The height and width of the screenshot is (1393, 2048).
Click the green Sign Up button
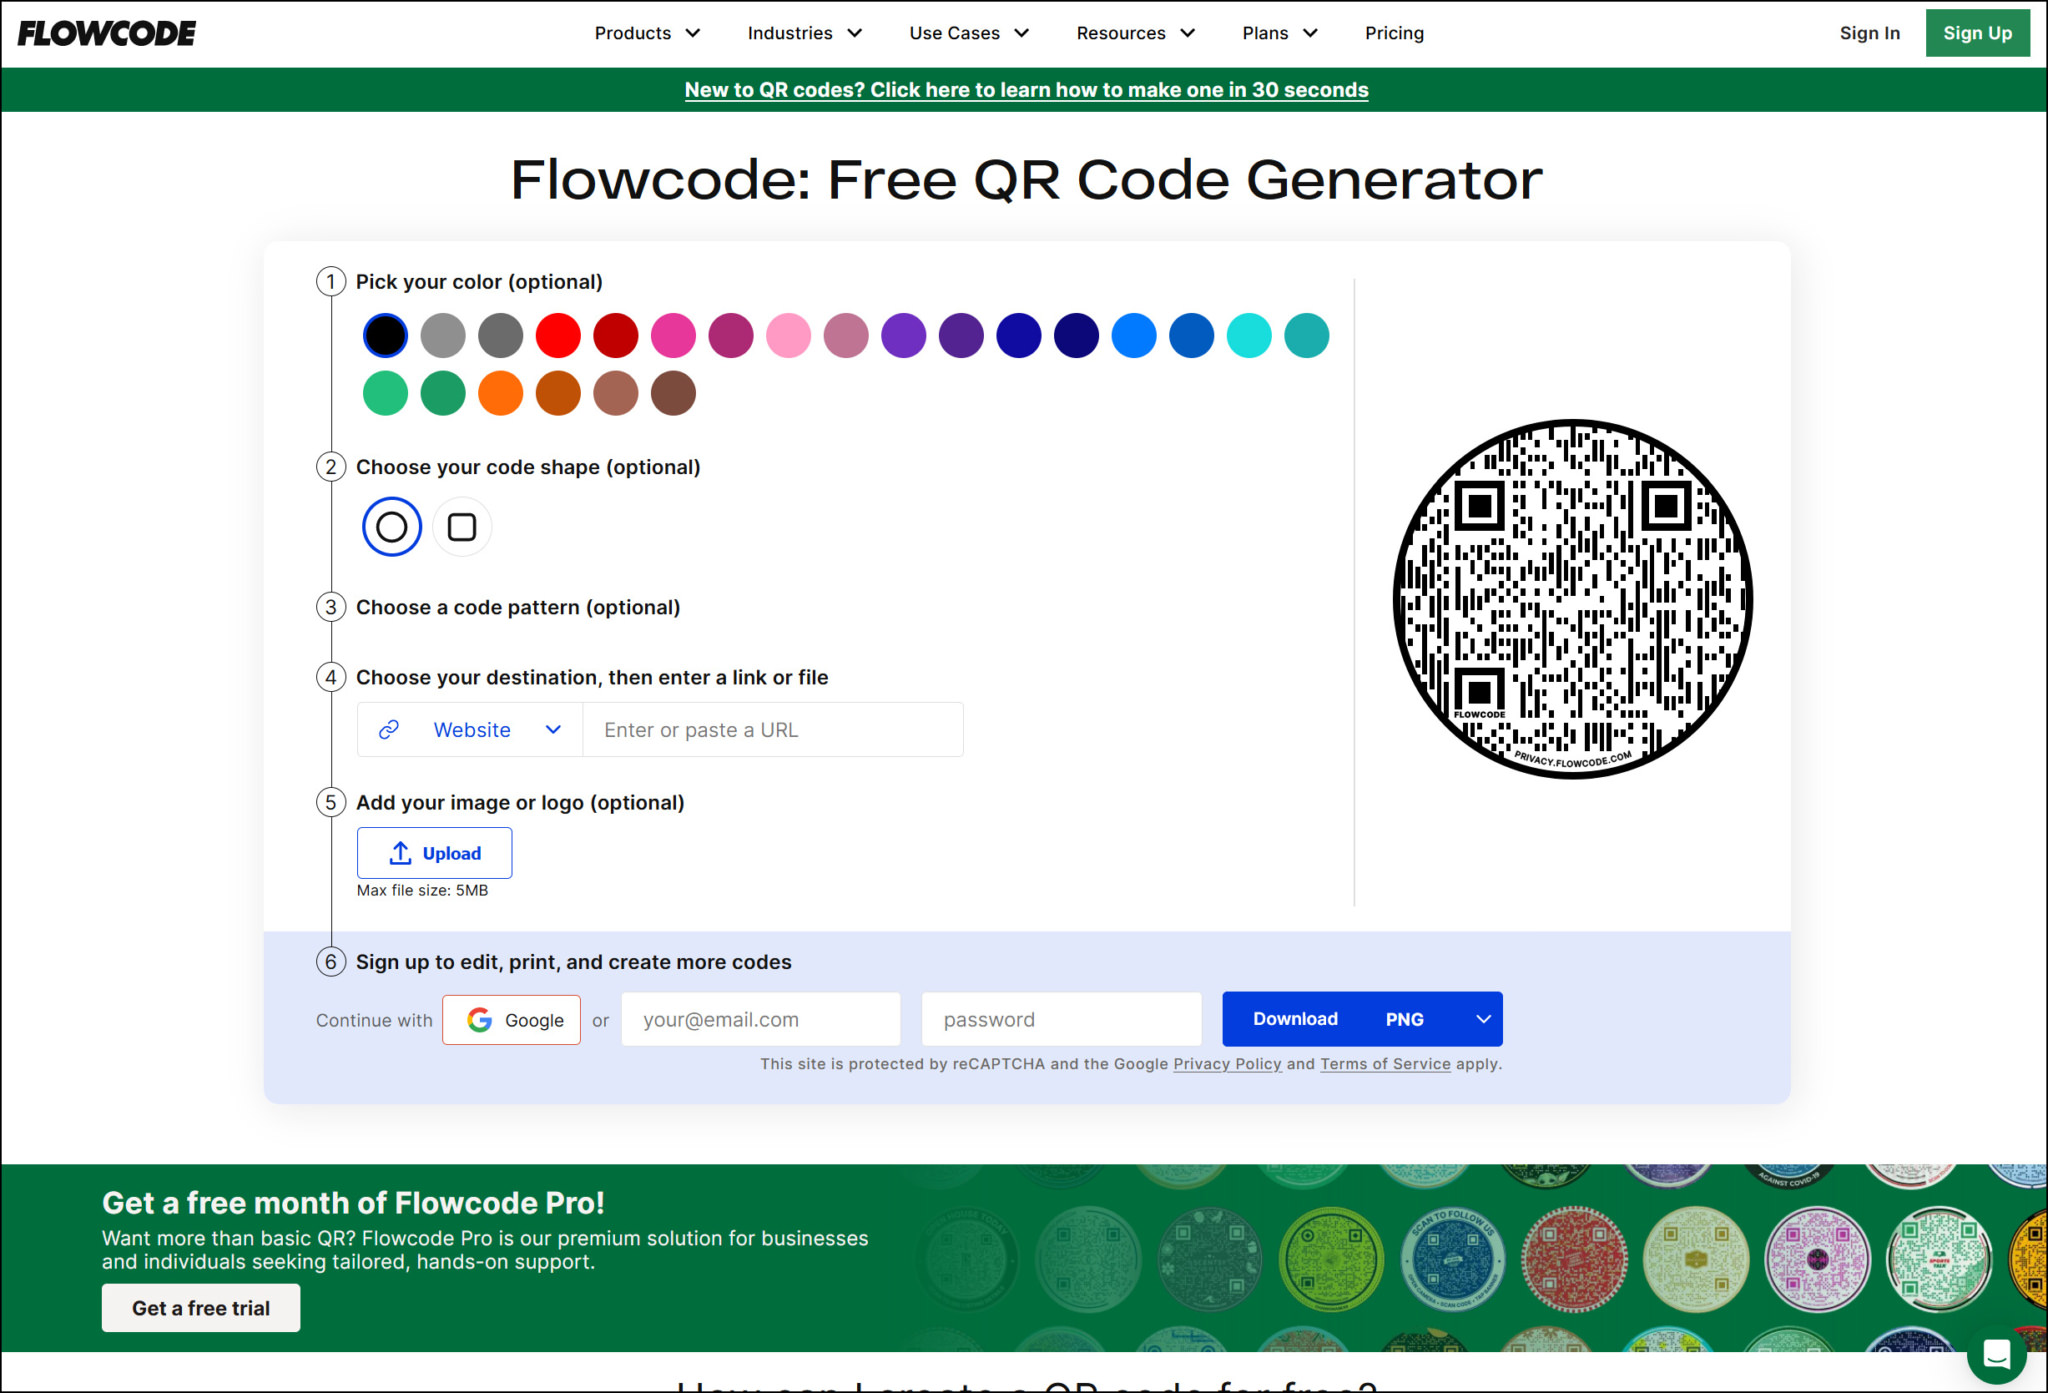pyautogui.click(x=1977, y=33)
